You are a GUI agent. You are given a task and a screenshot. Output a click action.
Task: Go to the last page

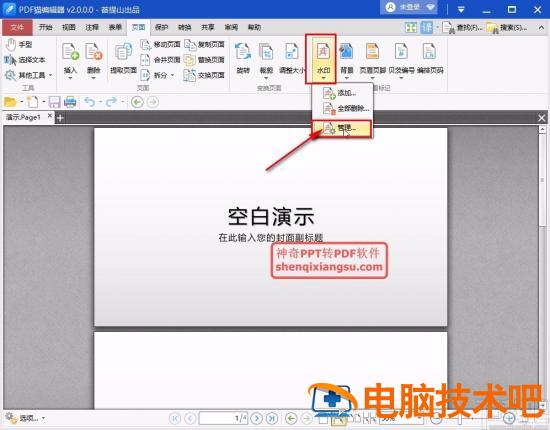point(271,418)
